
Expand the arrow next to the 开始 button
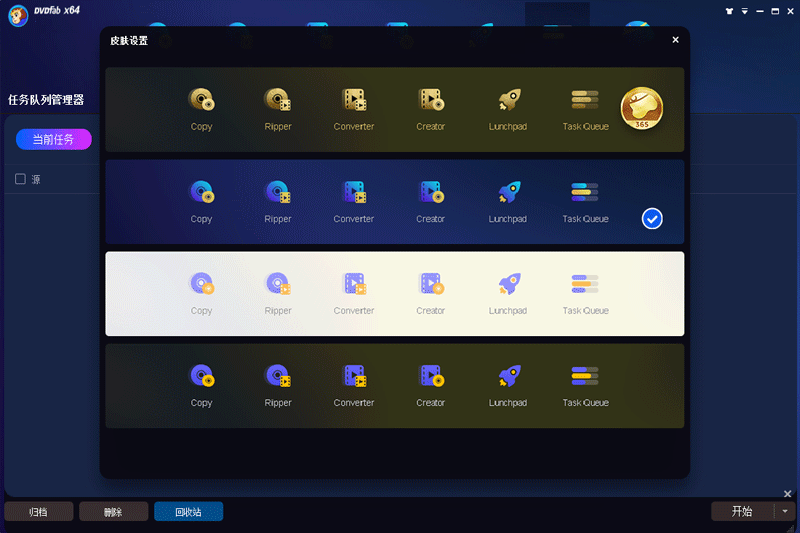pyautogui.click(x=785, y=511)
